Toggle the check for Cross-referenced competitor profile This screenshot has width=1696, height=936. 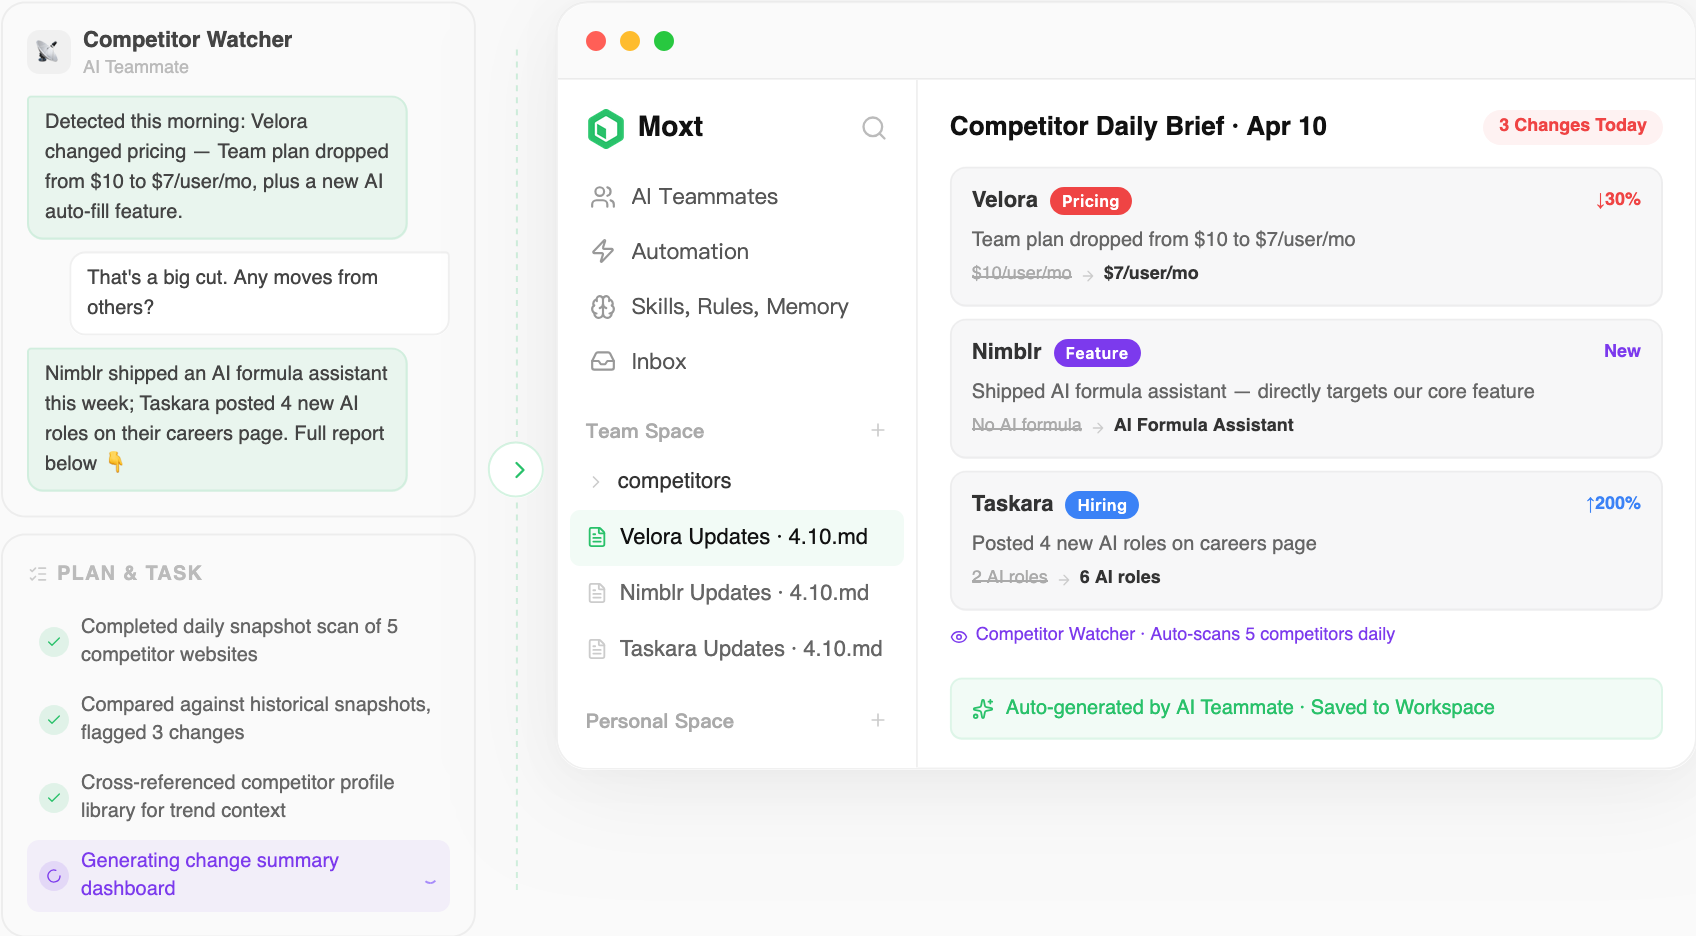(54, 797)
